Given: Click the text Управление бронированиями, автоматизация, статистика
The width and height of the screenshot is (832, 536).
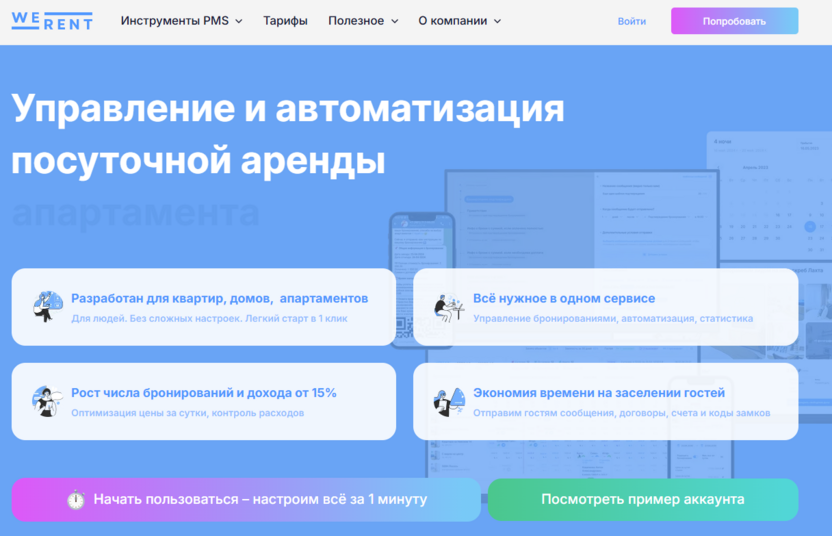Looking at the screenshot, I should pos(613,318).
